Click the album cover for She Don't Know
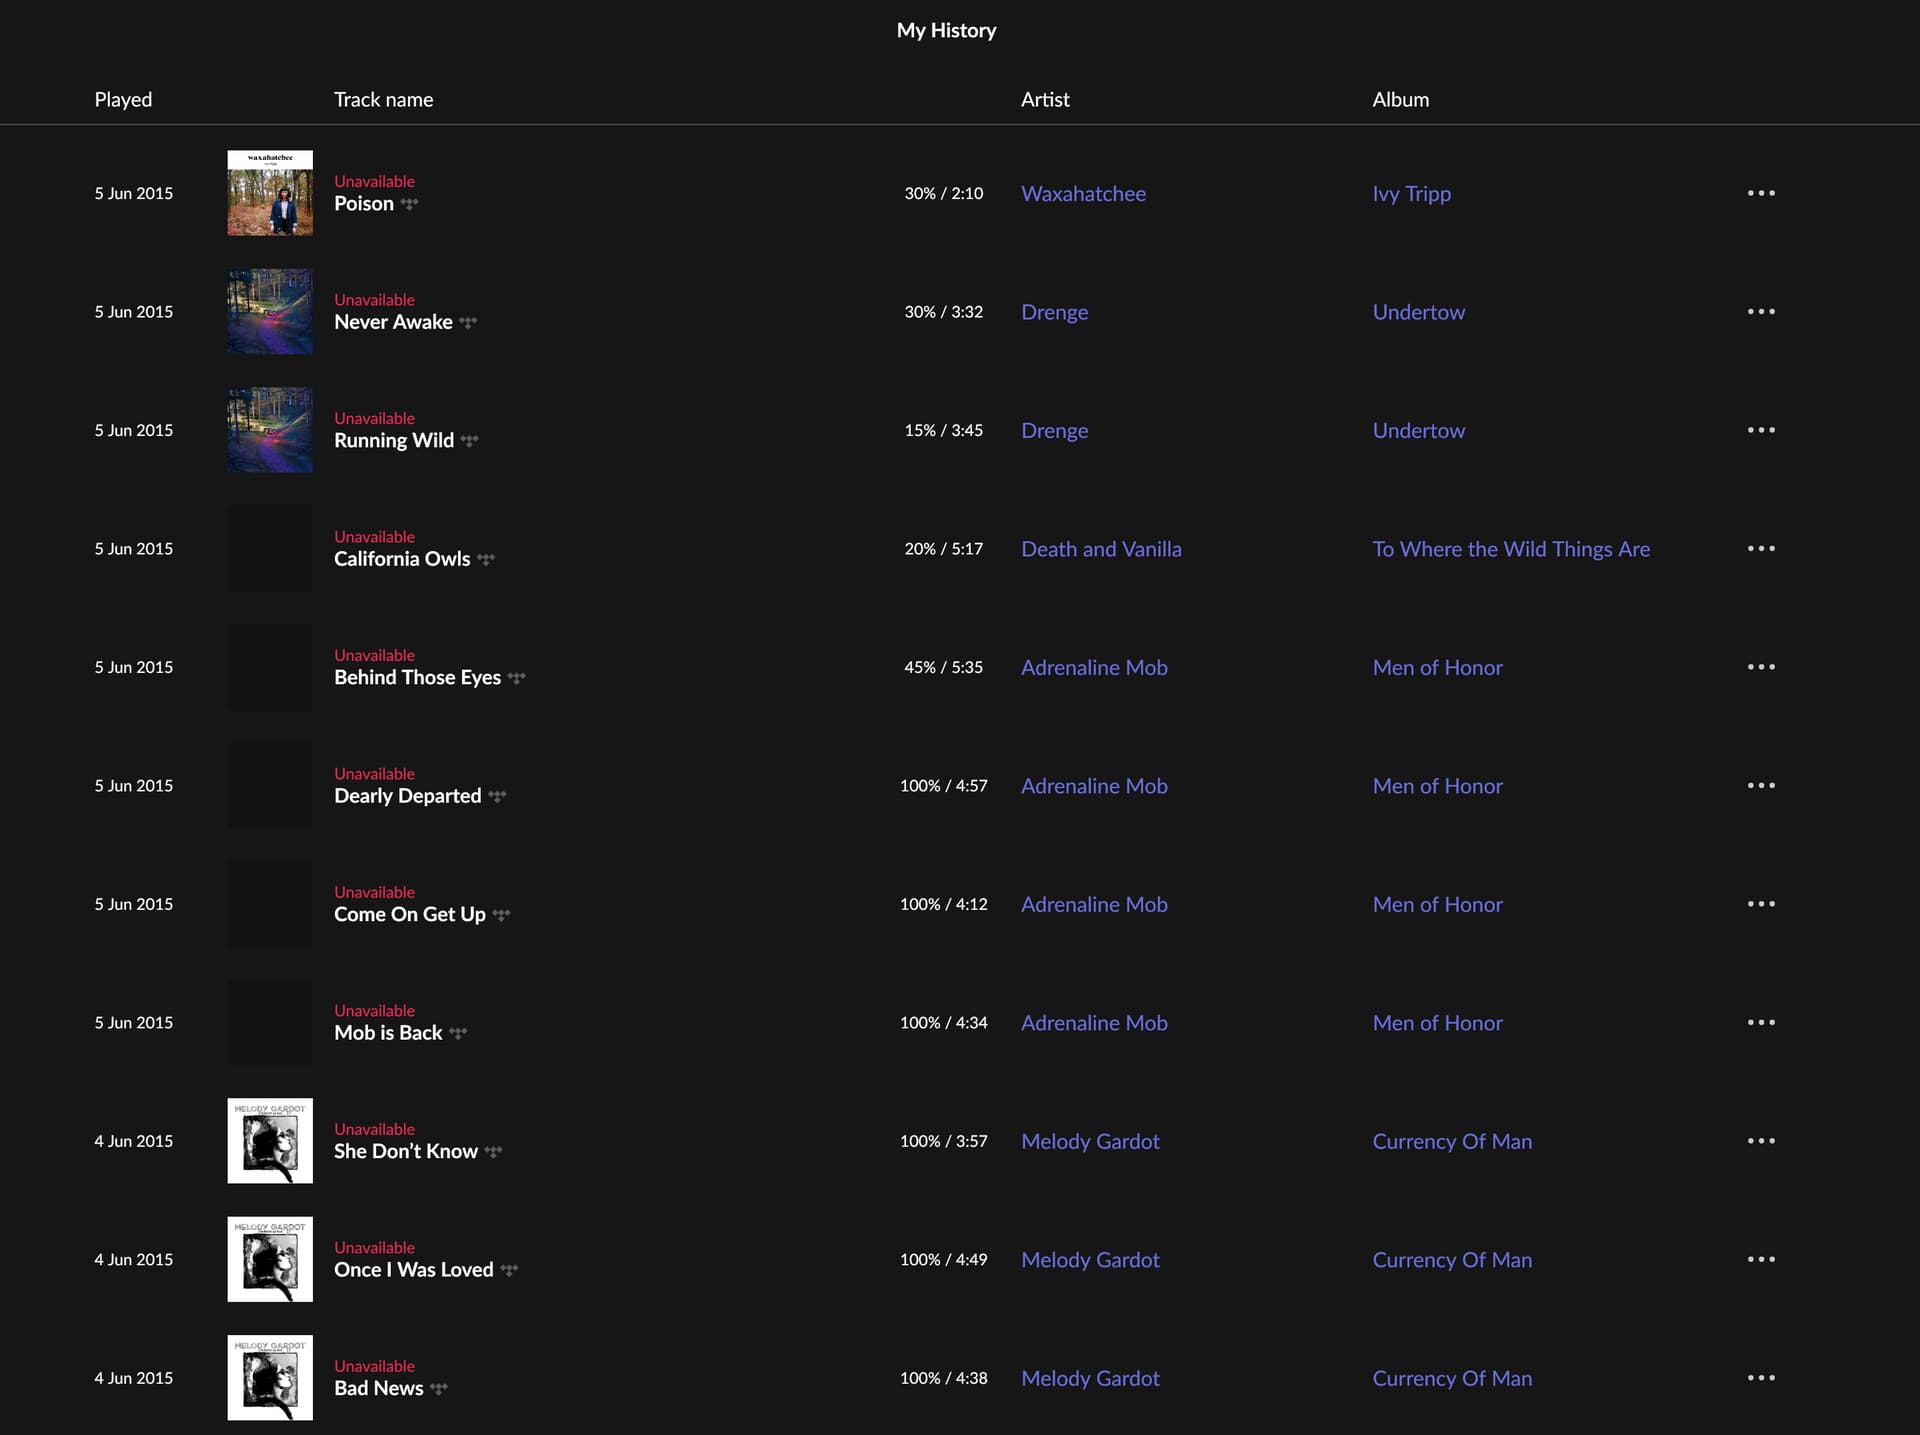The width and height of the screenshot is (1920, 1435). (270, 1141)
